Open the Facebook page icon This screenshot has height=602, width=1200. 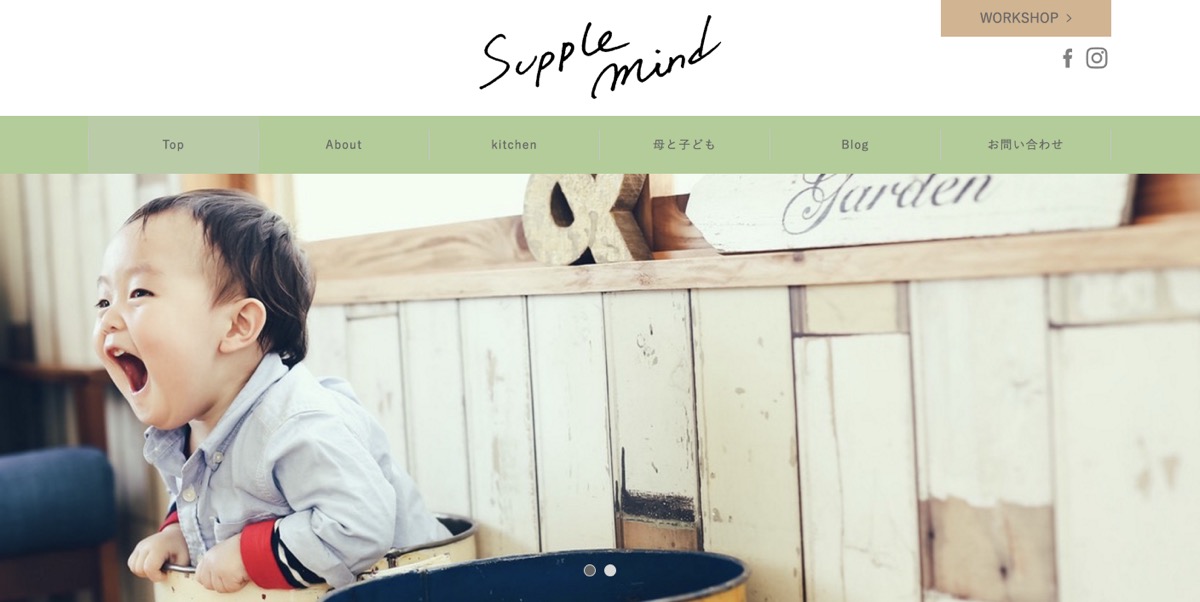pos(1067,58)
